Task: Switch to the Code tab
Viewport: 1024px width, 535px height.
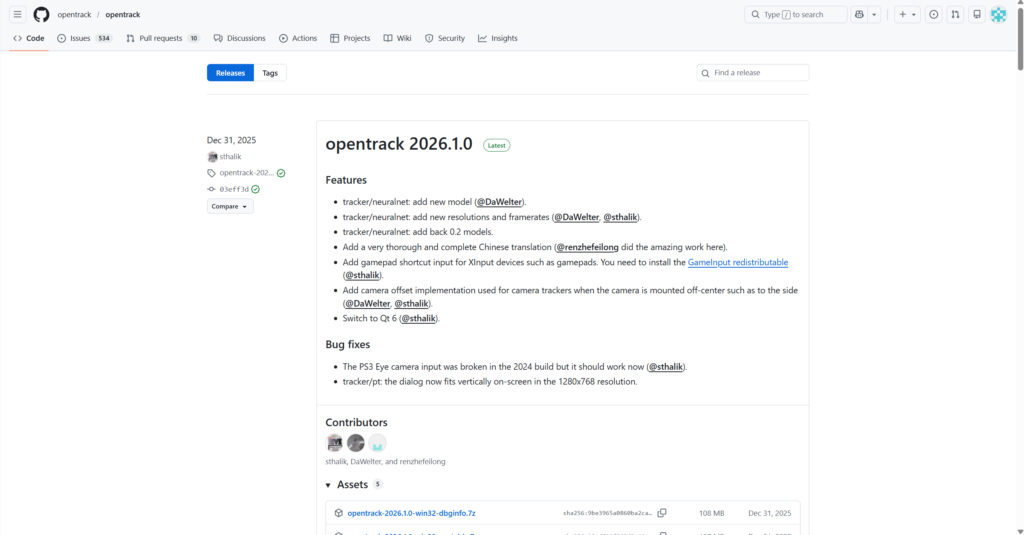Action: click(29, 38)
